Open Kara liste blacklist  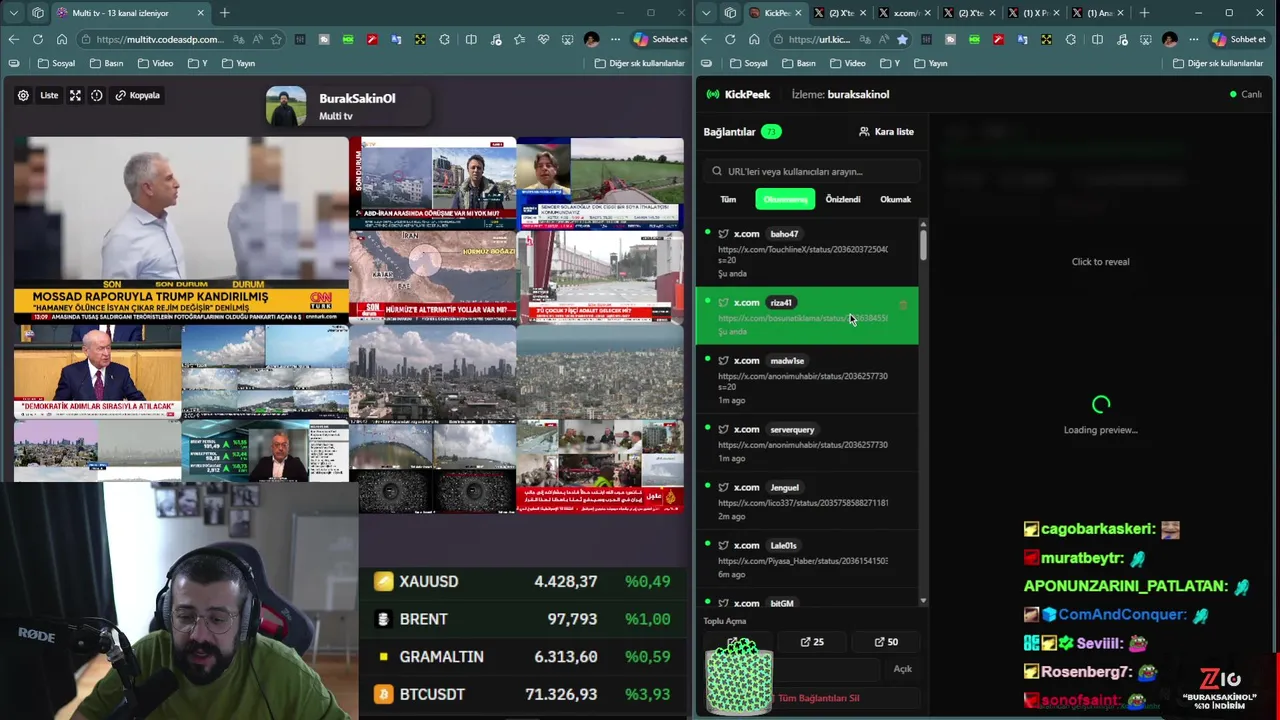pos(886,132)
